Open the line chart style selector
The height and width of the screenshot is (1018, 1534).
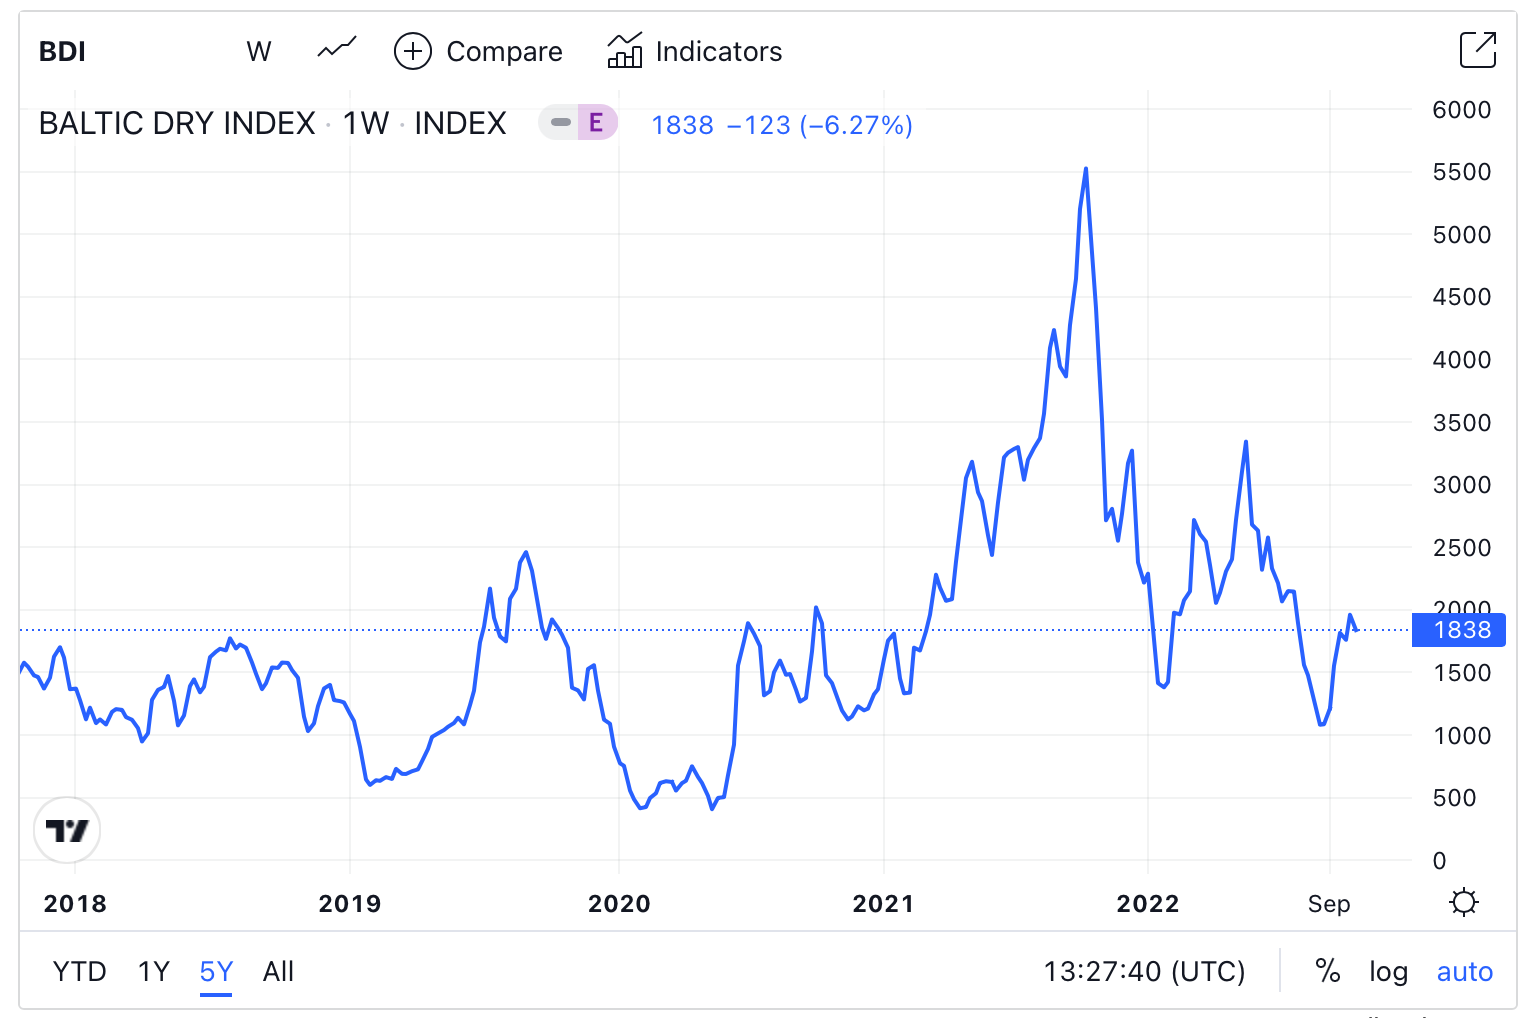pos(337,49)
